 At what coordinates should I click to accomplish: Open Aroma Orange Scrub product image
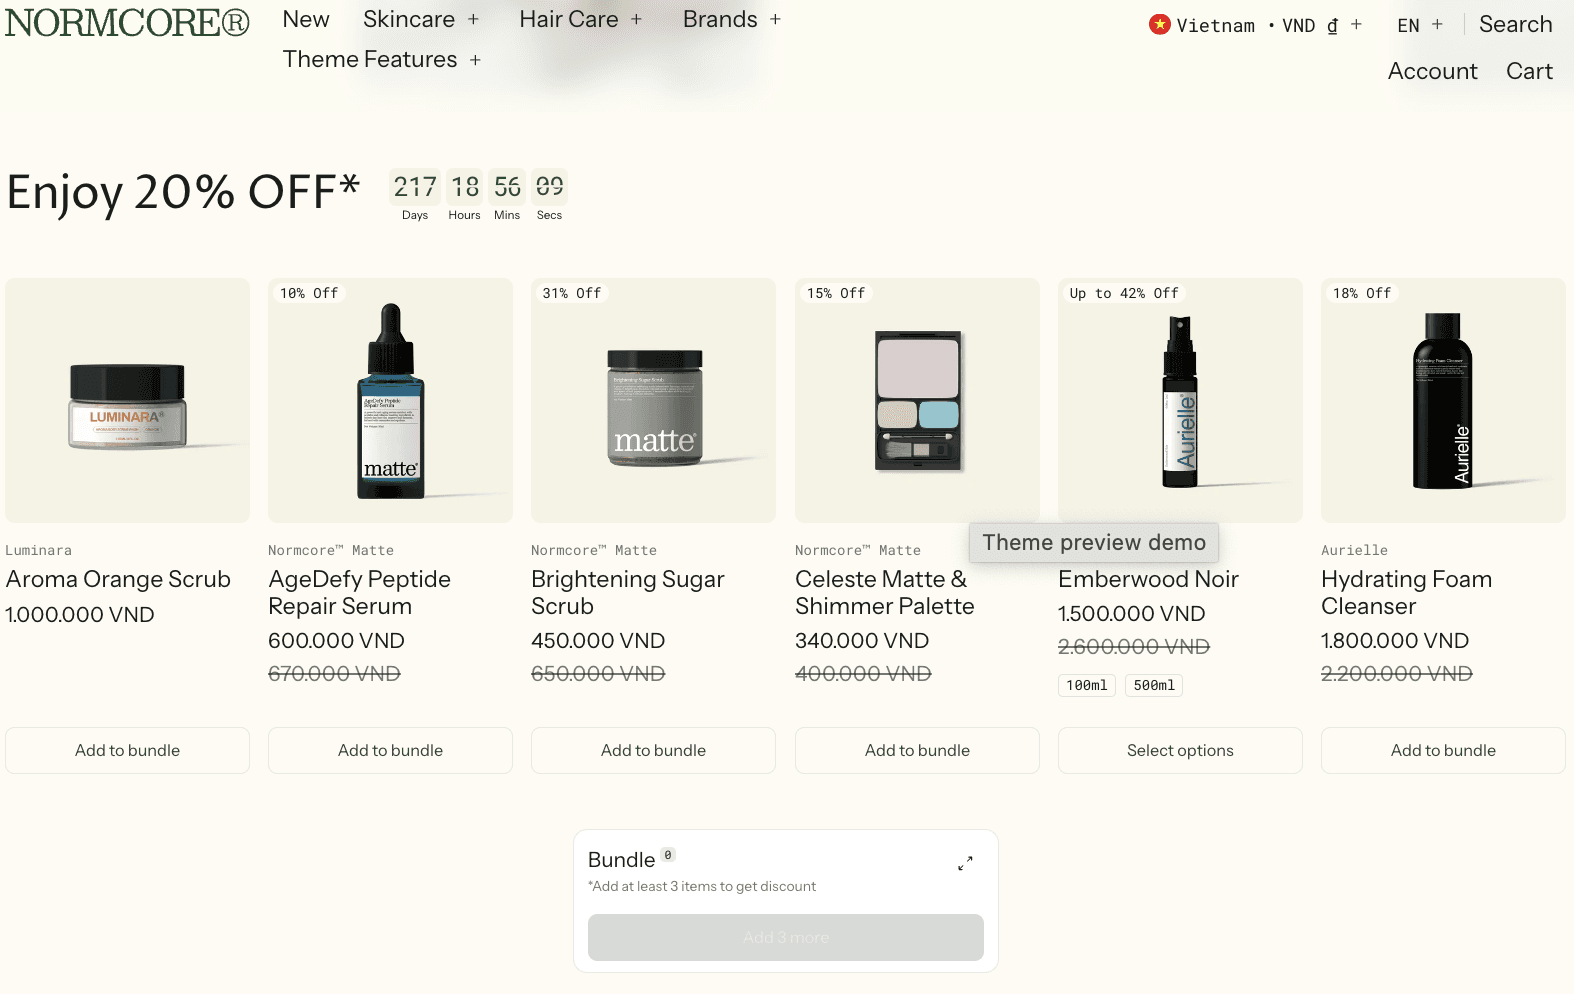tap(127, 400)
